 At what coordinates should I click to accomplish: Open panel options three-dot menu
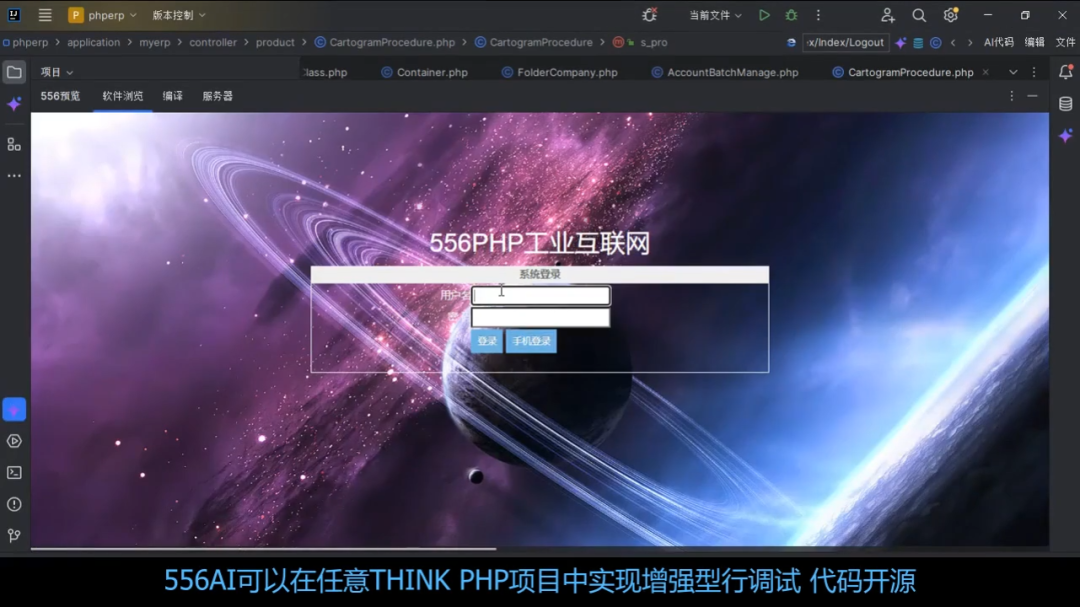1011,96
